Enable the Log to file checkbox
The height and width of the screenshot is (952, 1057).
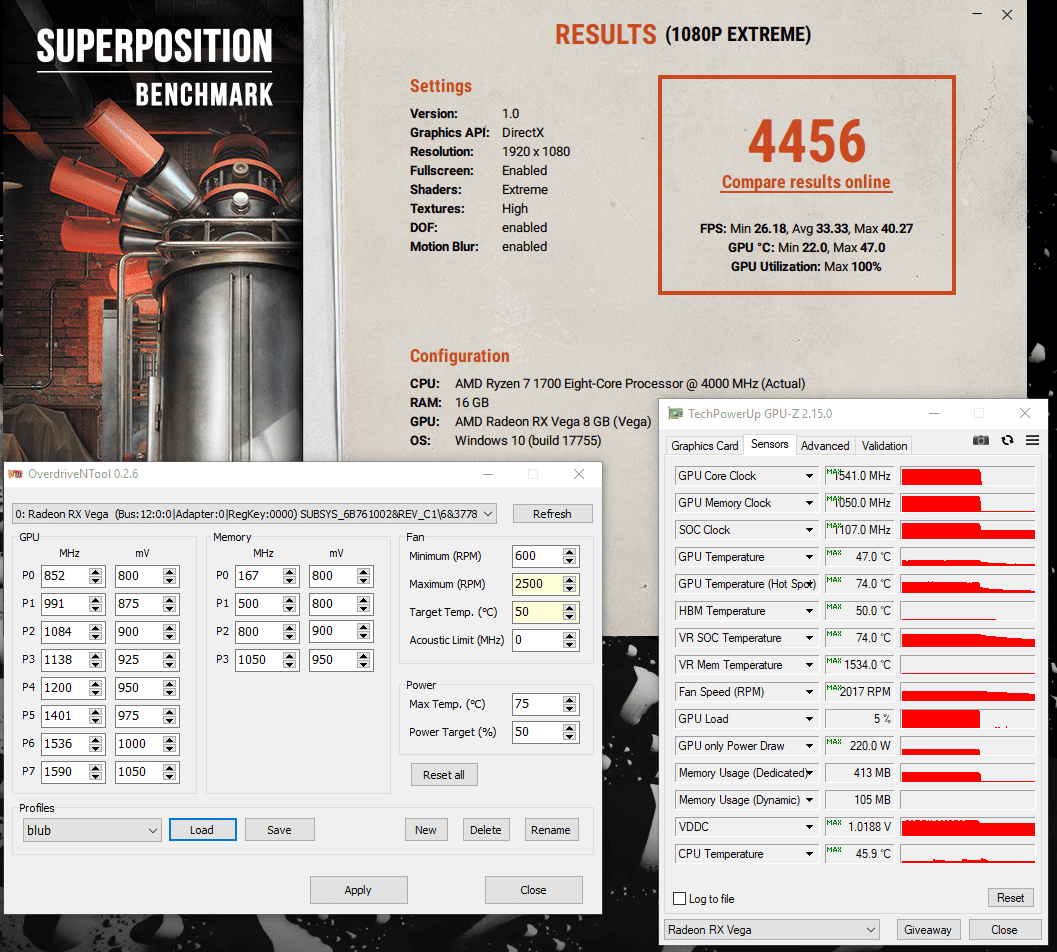click(x=680, y=899)
